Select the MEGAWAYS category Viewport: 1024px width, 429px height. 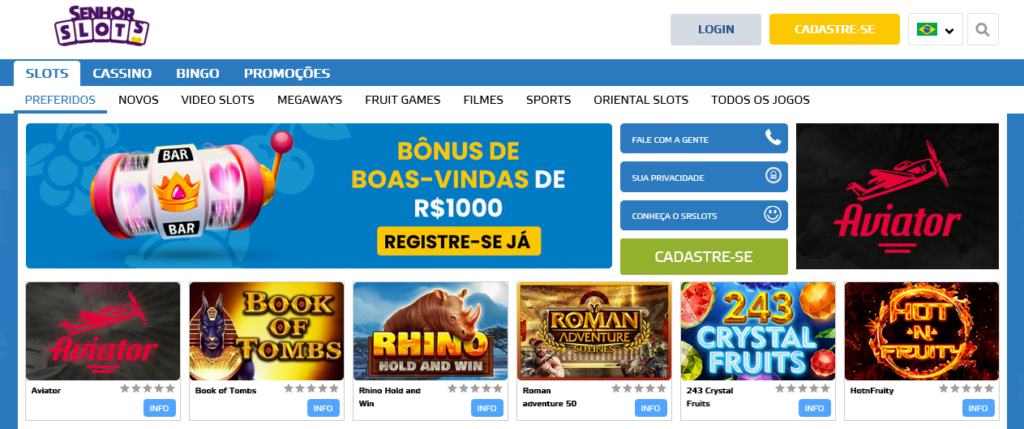point(310,100)
